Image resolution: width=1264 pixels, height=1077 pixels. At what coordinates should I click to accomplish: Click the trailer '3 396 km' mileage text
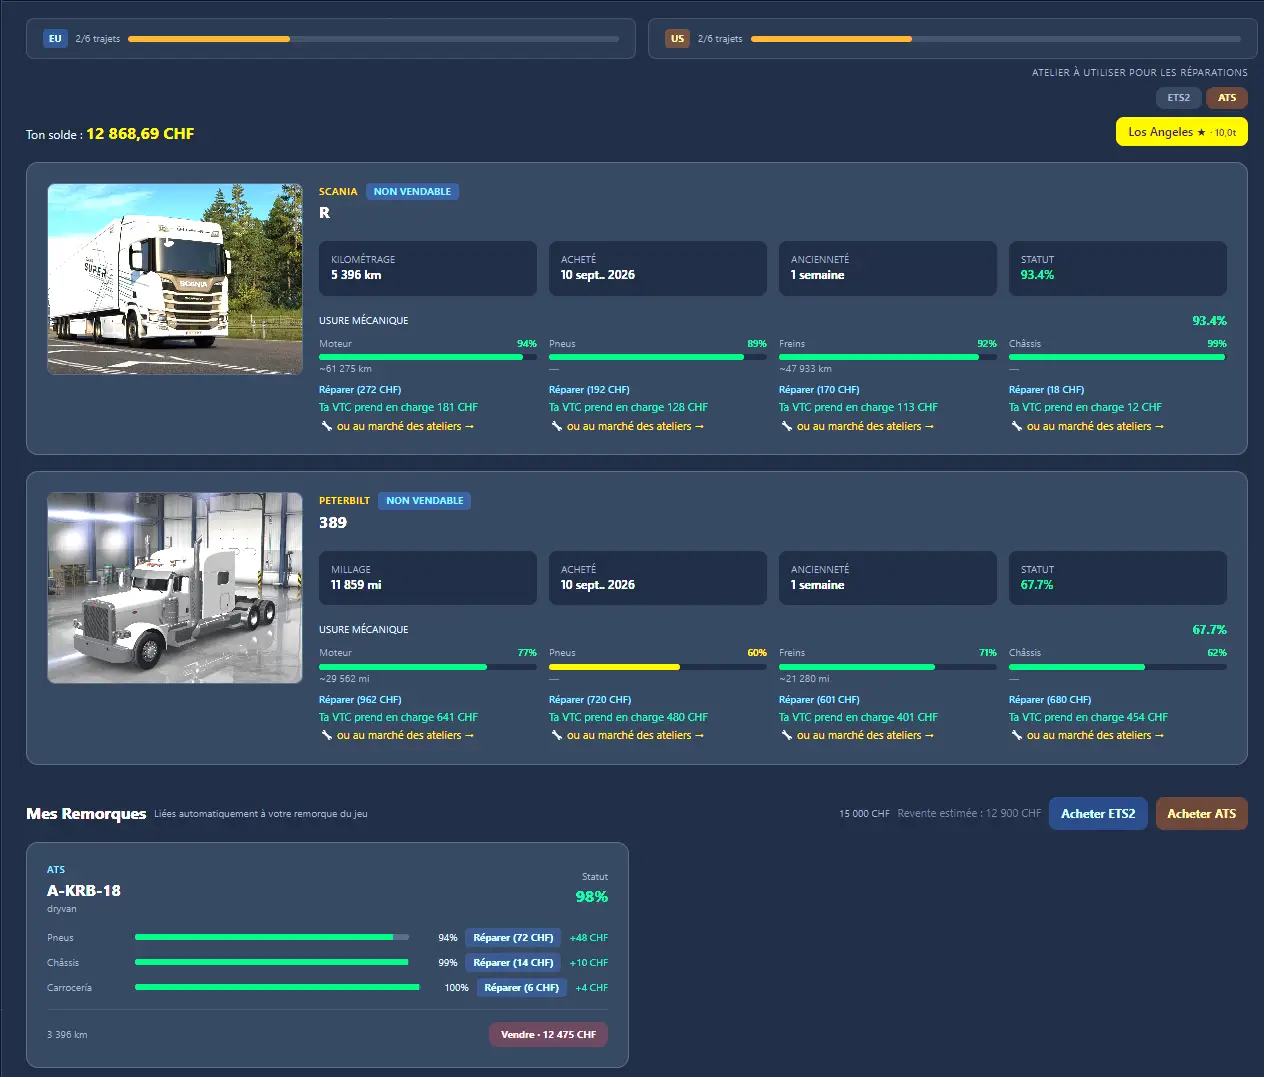[67, 1035]
